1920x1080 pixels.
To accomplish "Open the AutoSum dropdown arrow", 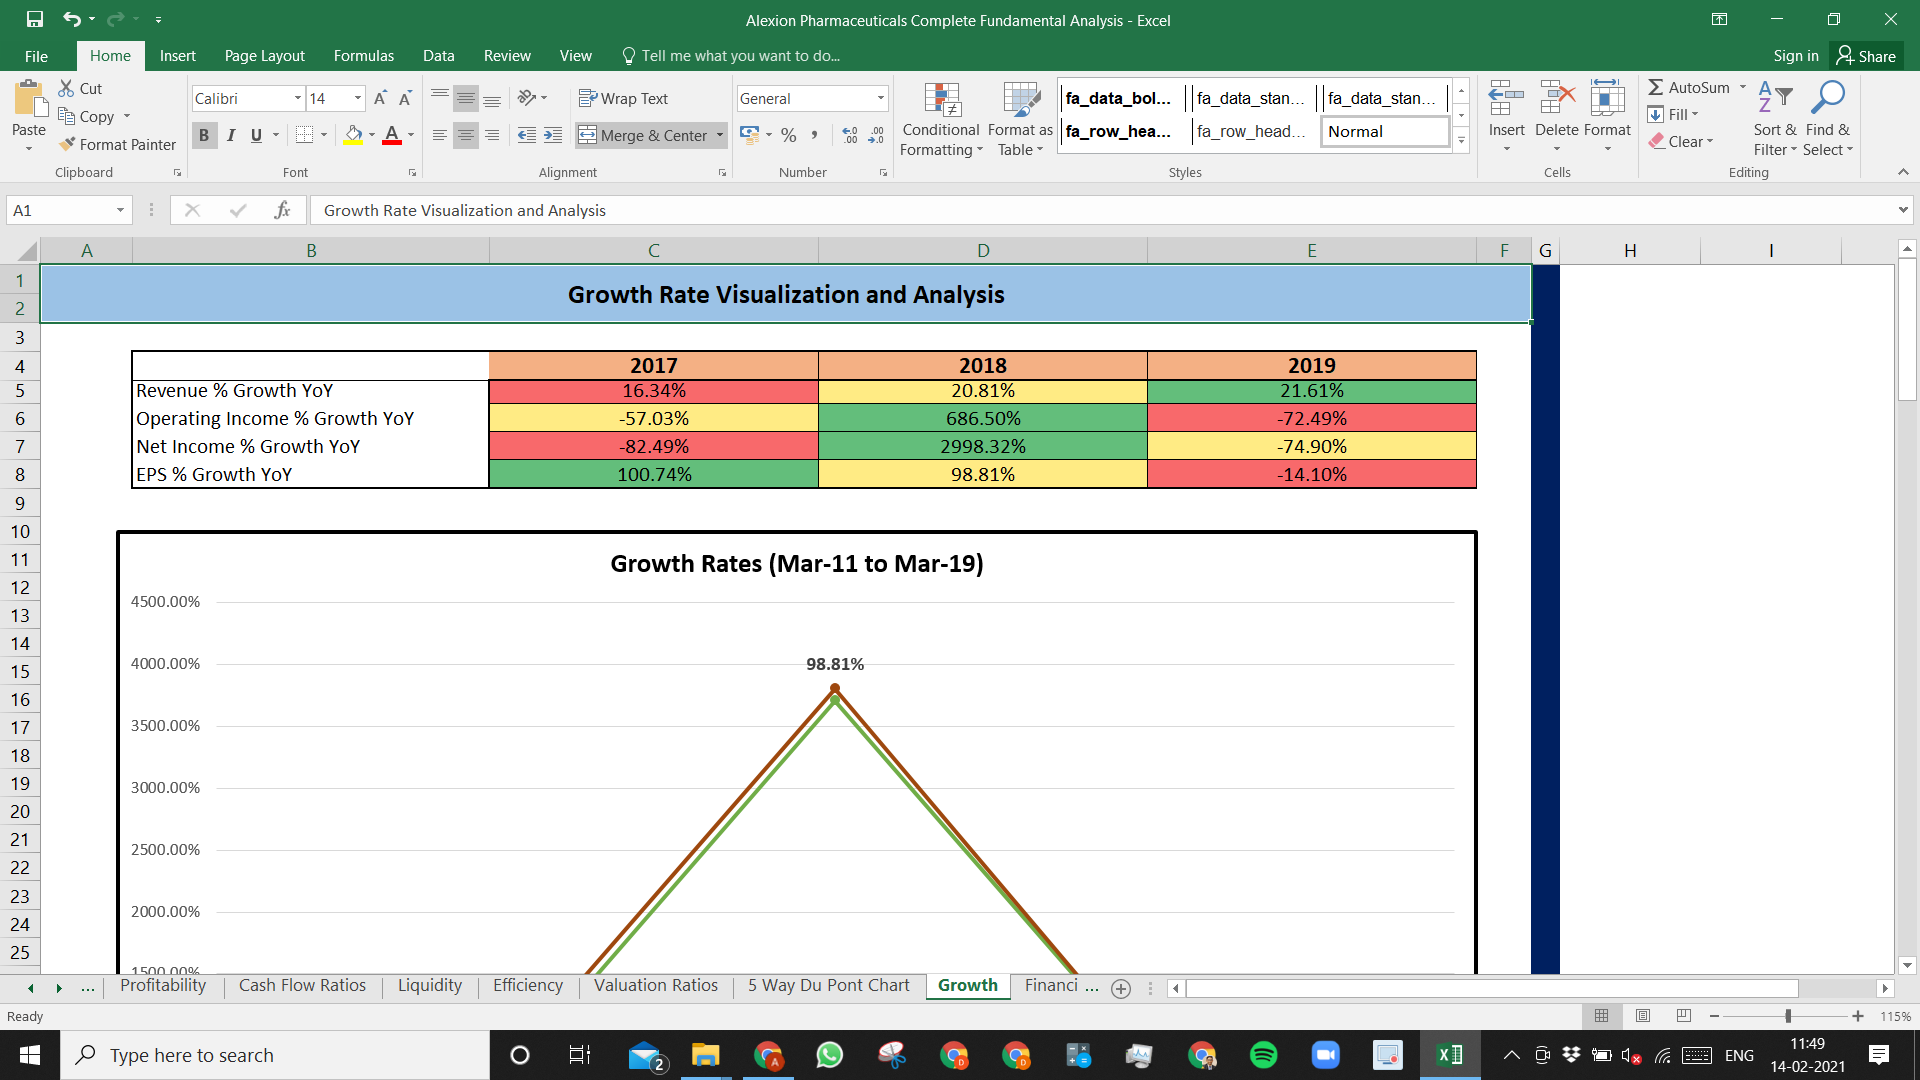I will click(1743, 87).
